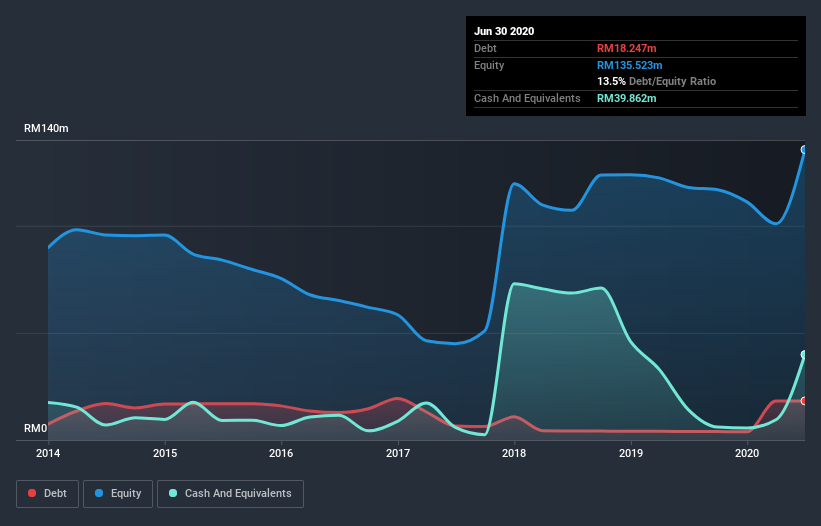
Task: Click the RM18.247m debt value
Action: 627,48
